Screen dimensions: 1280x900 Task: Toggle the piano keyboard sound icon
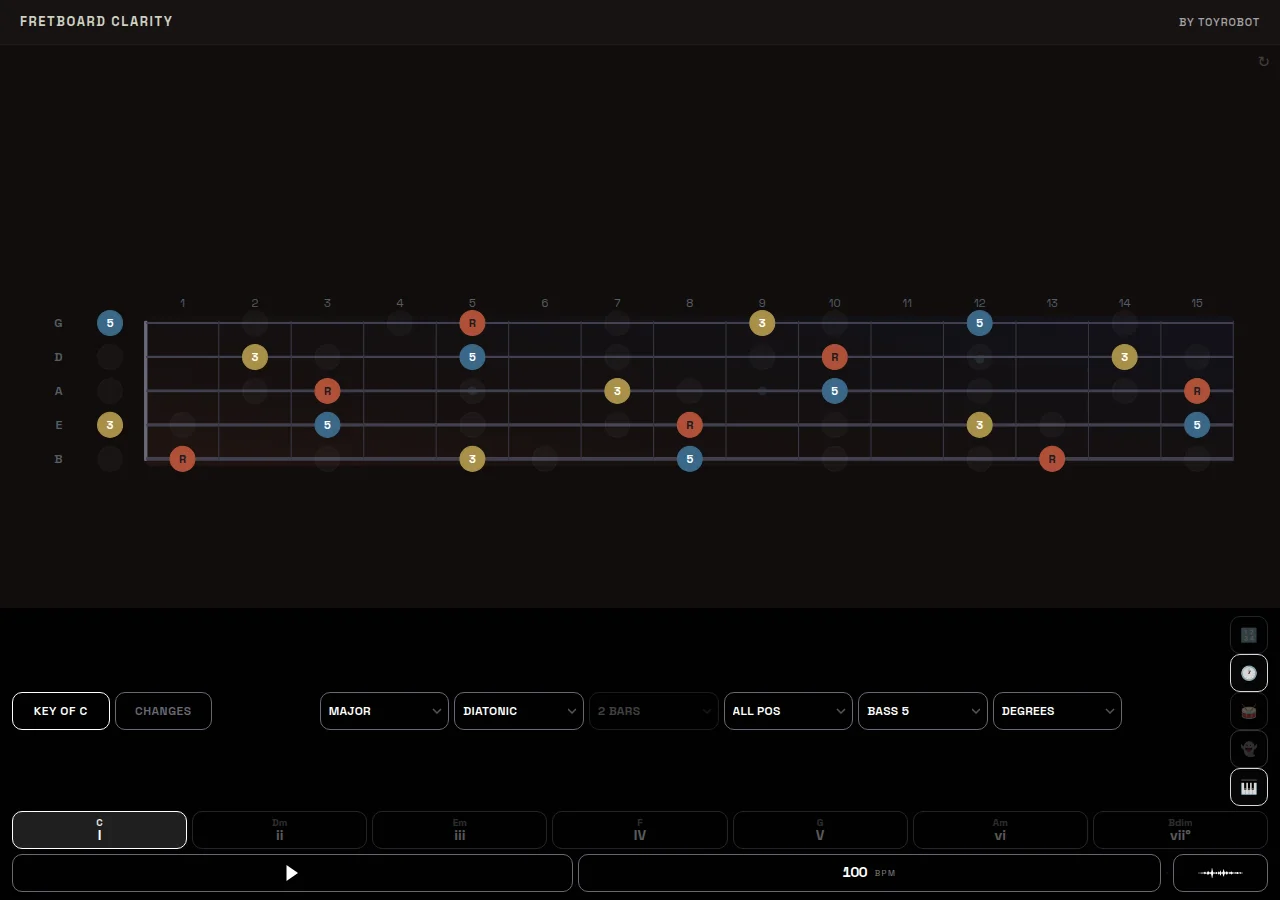[x=1248, y=787]
